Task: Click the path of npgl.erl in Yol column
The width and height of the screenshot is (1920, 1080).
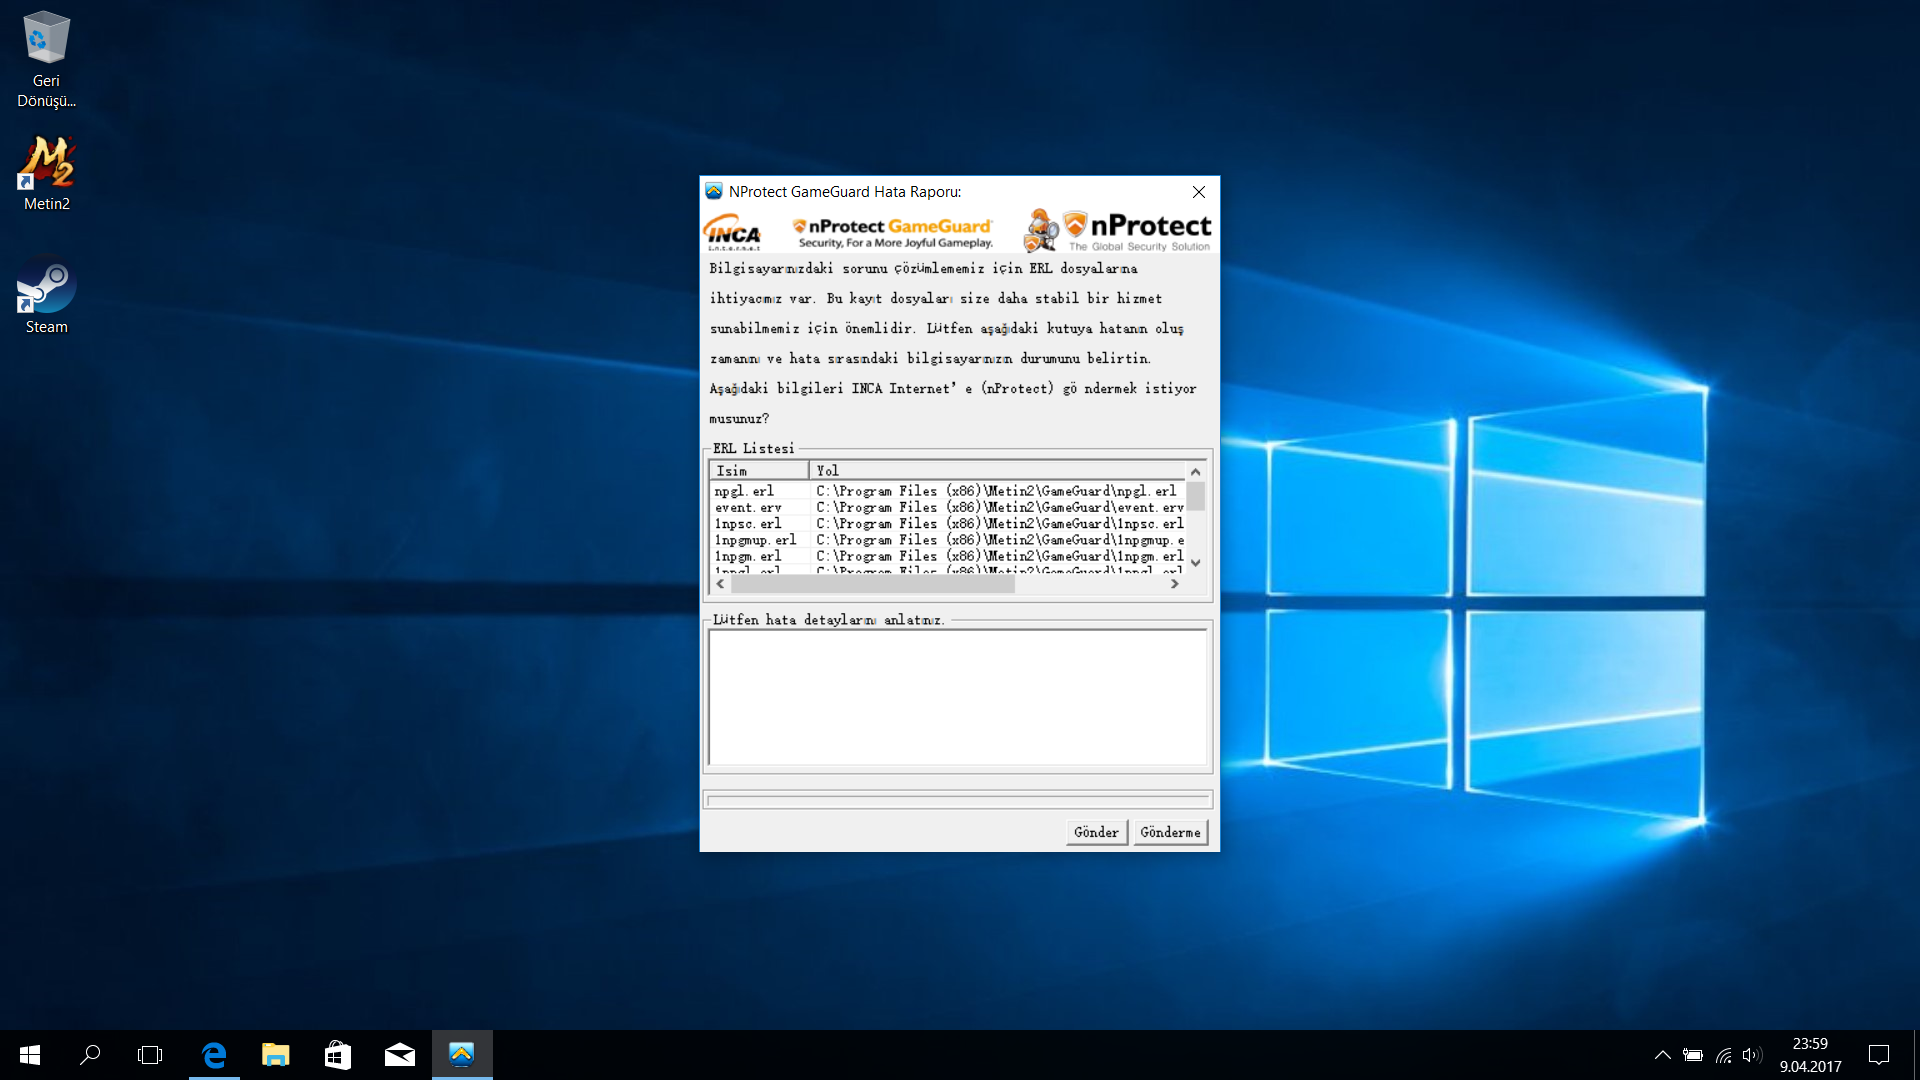Action: coord(996,491)
